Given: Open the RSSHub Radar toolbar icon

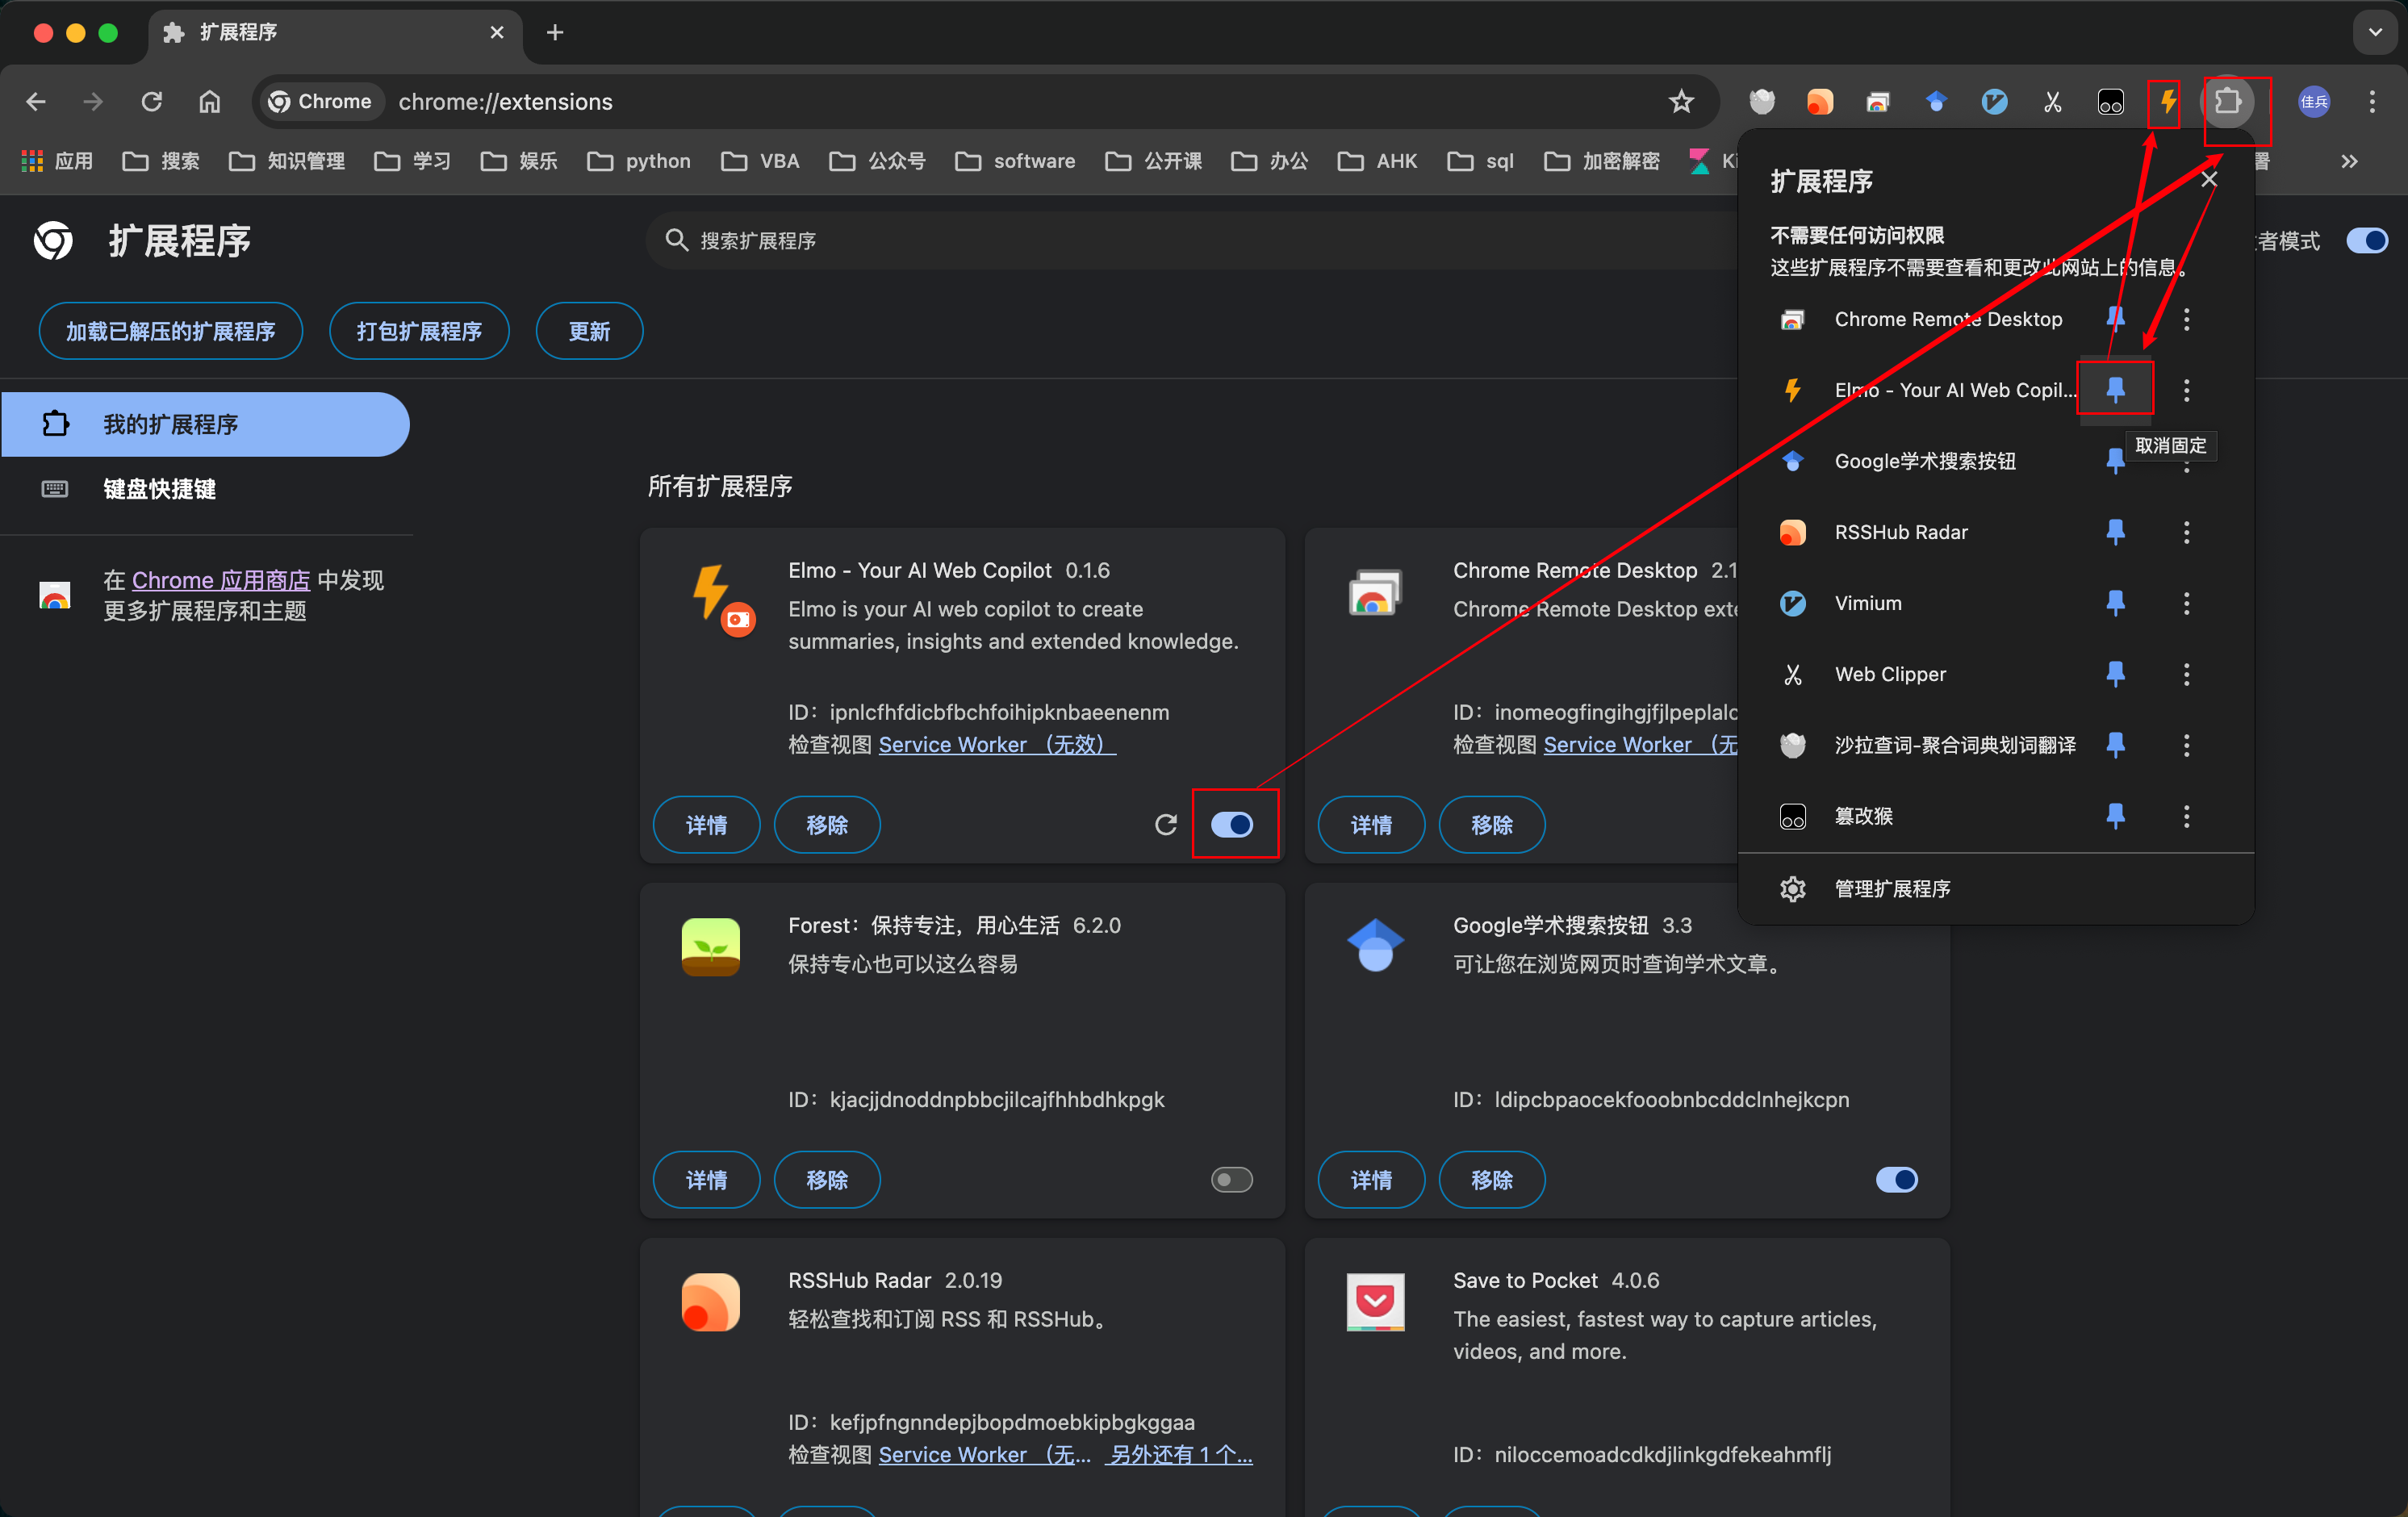Looking at the screenshot, I should click(x=1819, y=101).
